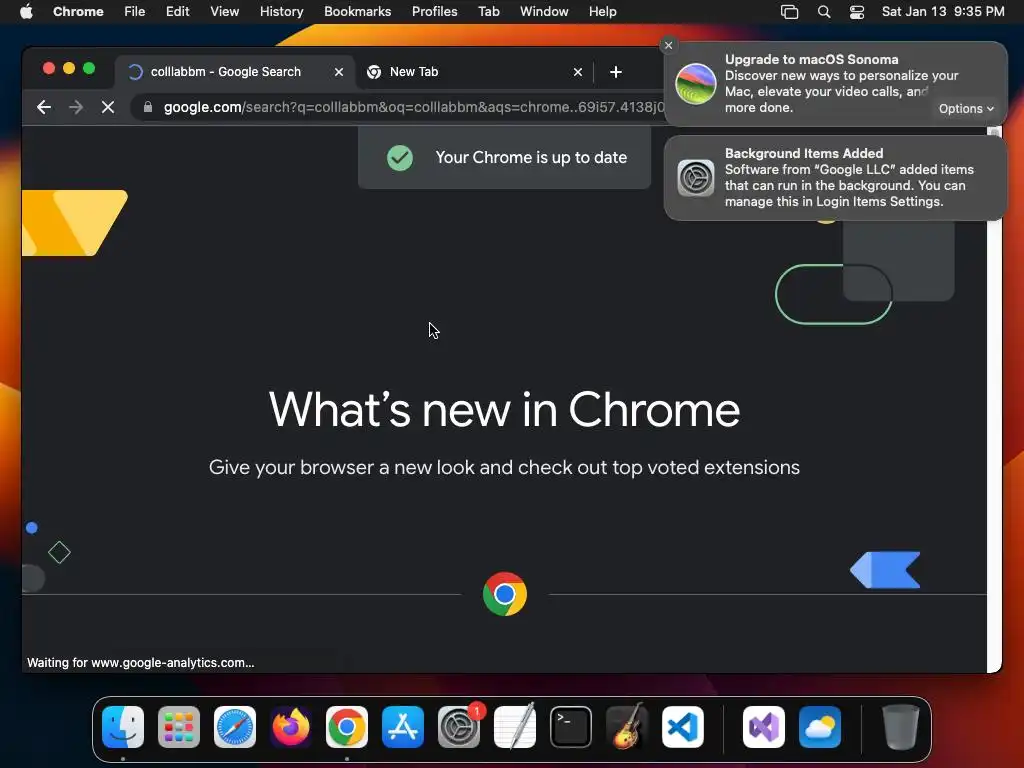
Task: Open Finder from the Dock
Action: tap(123, 727)
